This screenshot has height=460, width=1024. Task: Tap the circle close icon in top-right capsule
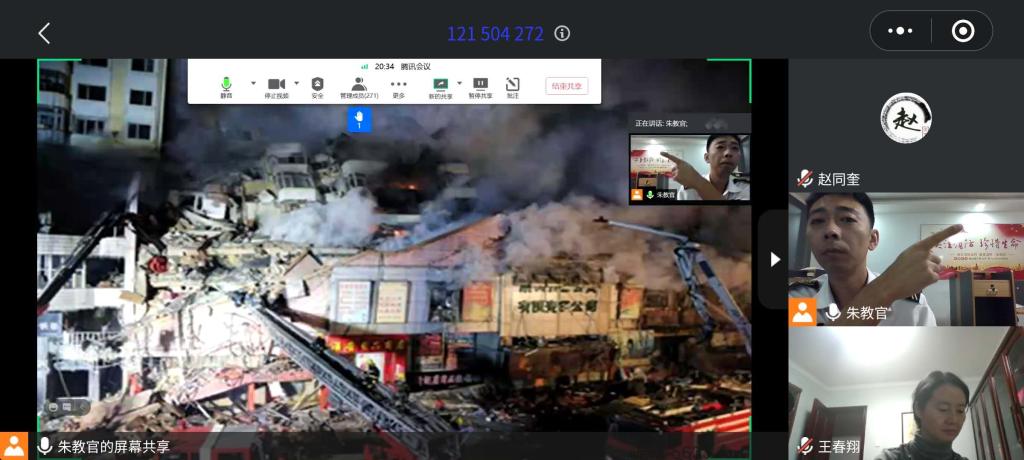963,31
